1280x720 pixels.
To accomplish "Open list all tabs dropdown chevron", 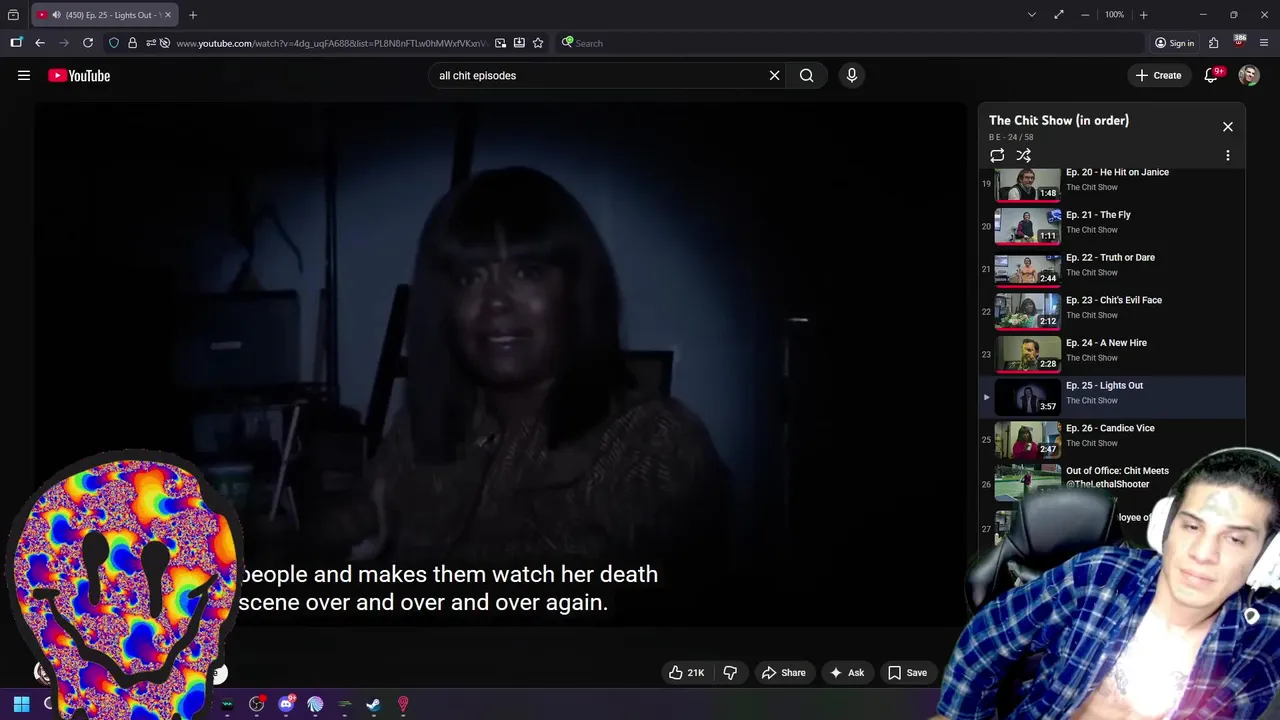I will click(1031, 15).
